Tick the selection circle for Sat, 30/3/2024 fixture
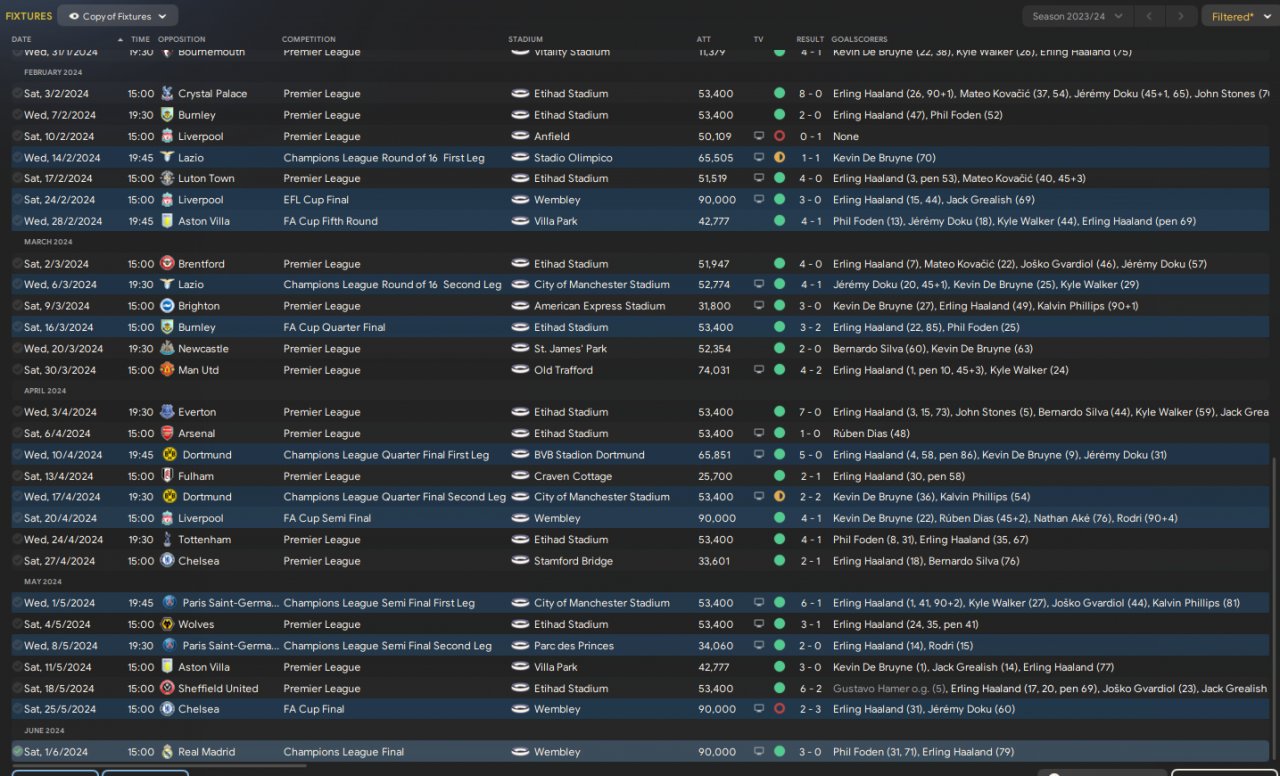This screenshot has height=776, width=1280. [17, 370]
